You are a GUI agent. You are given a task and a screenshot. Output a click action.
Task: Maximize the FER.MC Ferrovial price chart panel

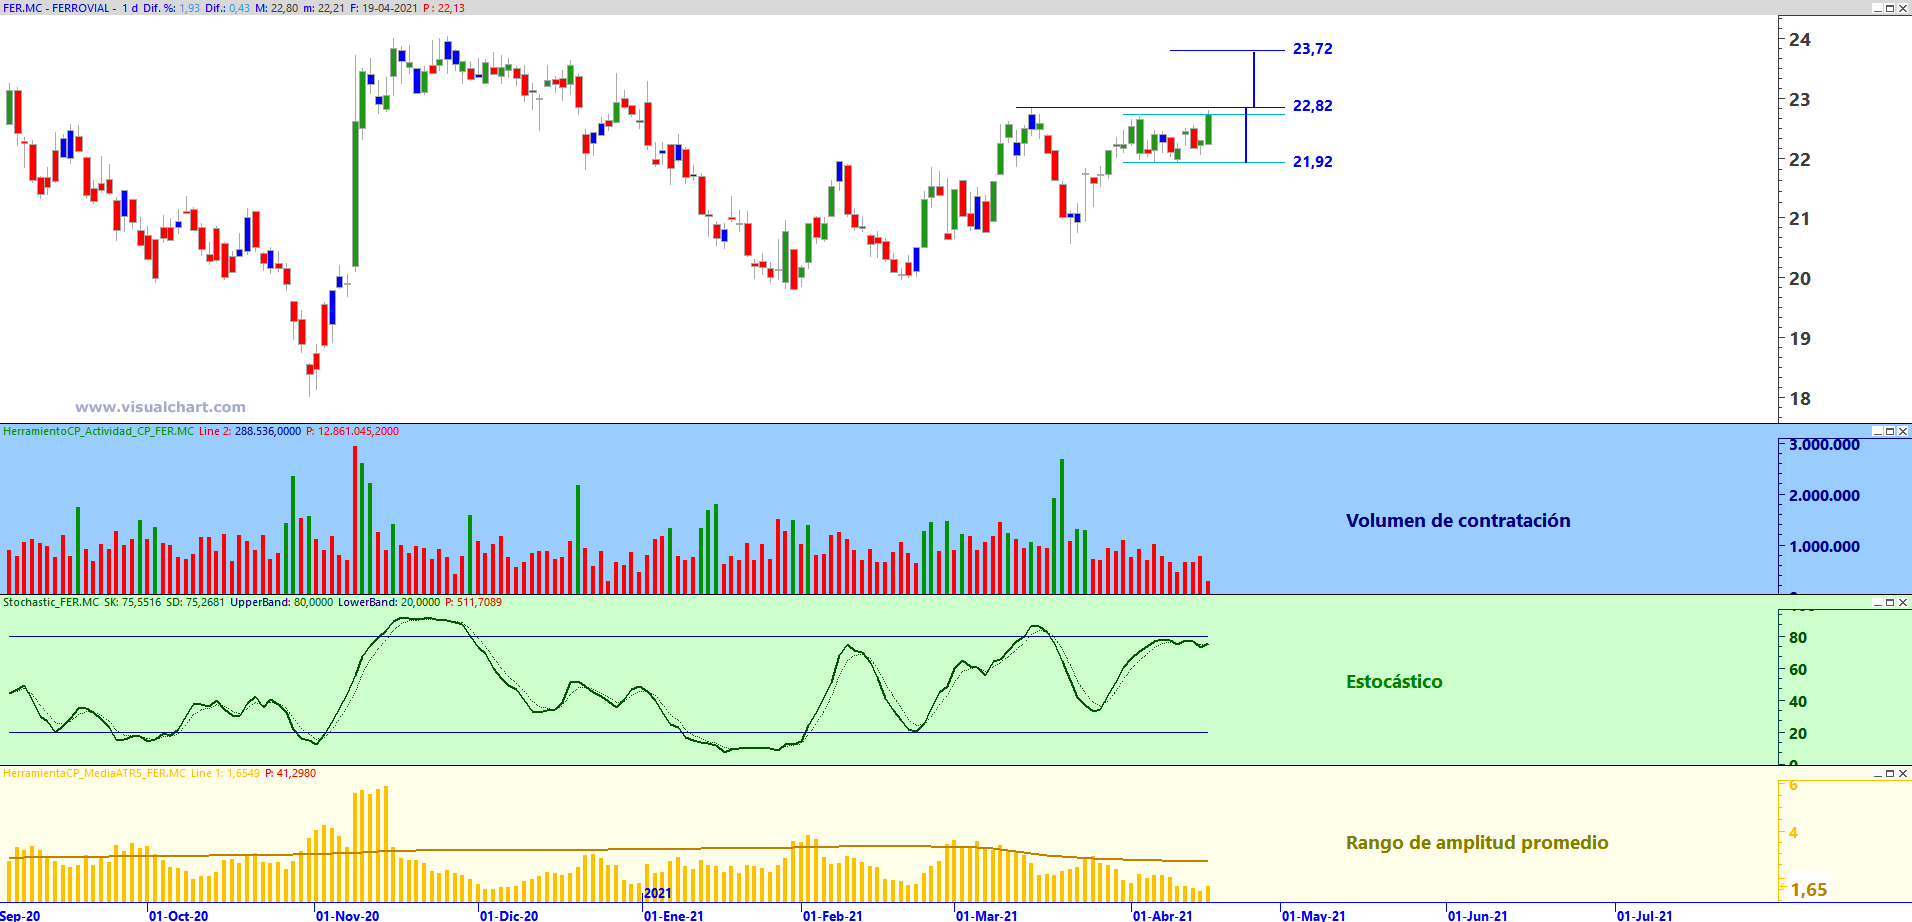[x=1890, y=8]
